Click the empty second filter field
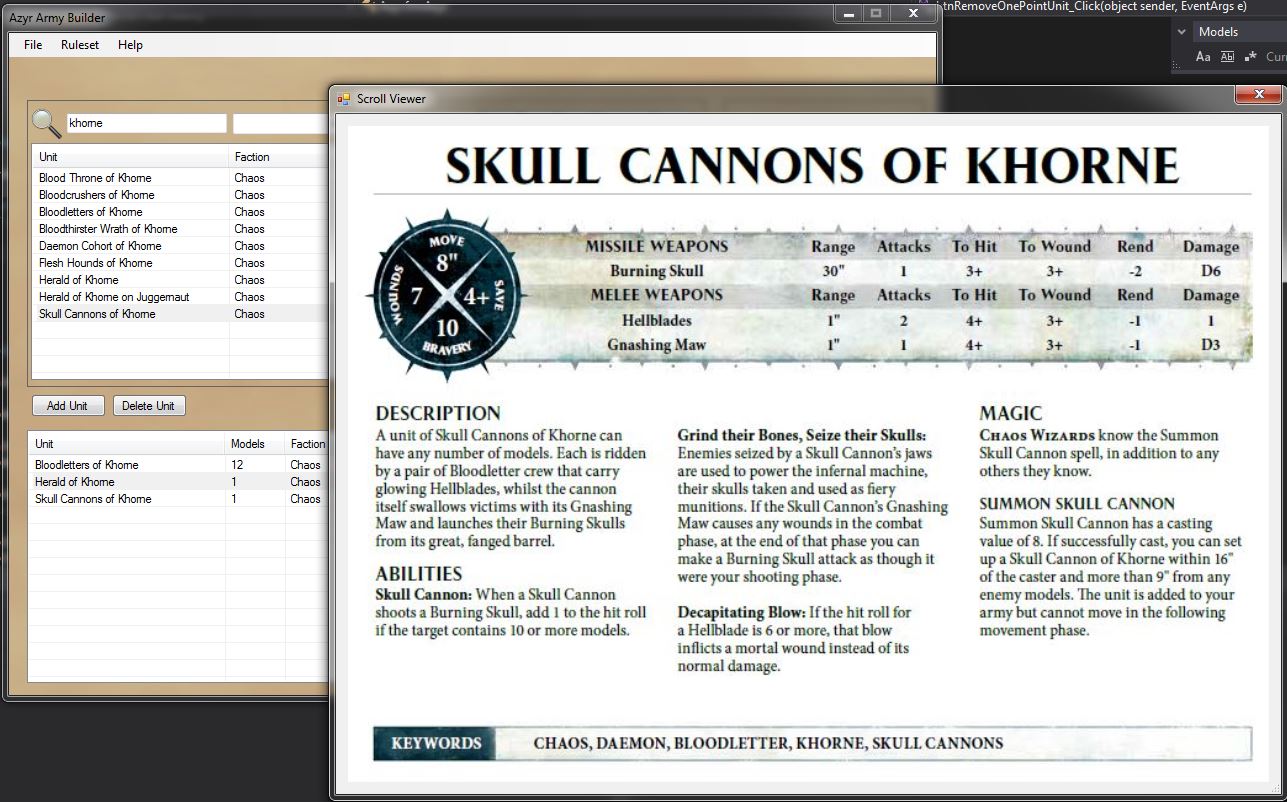 tap(281, 123)
